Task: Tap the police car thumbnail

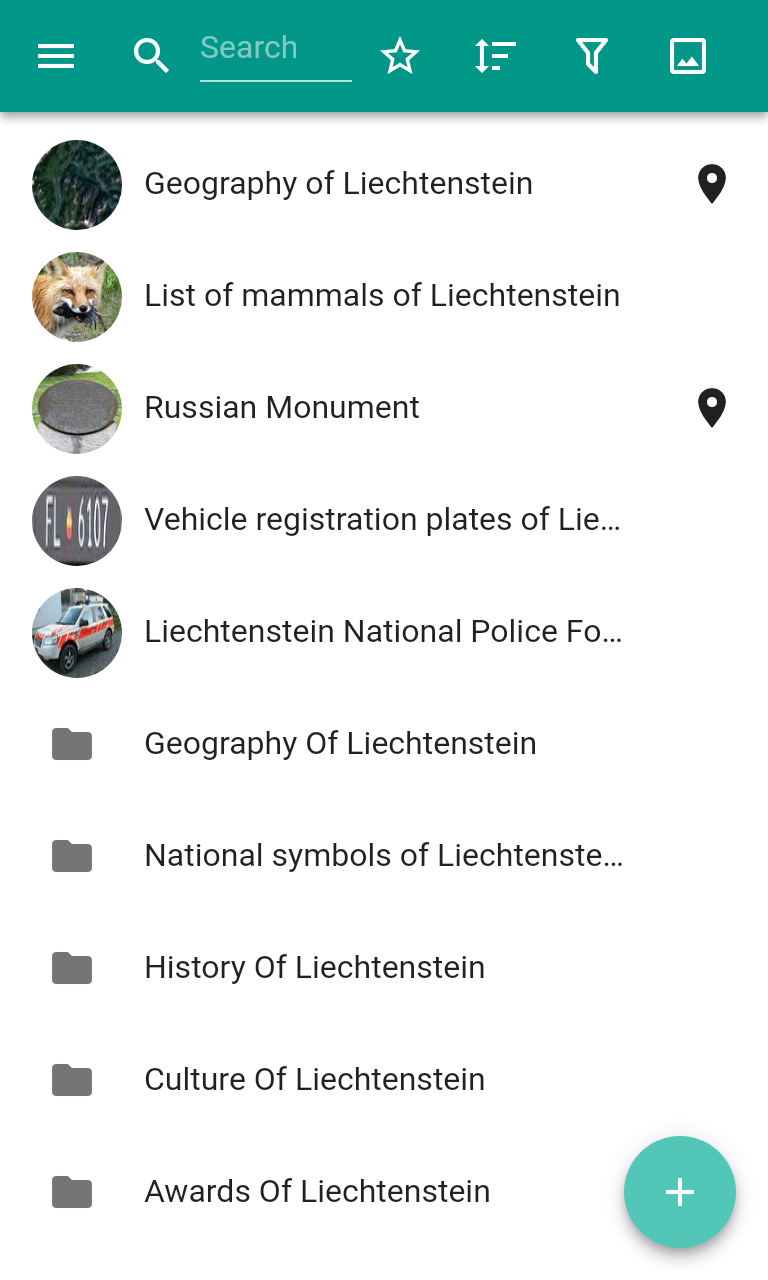Action: 77,633
